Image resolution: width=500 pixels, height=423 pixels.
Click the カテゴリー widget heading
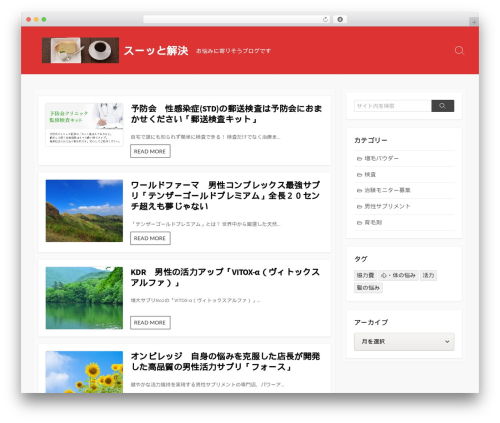pyautogui.click(x=371, y=140)
